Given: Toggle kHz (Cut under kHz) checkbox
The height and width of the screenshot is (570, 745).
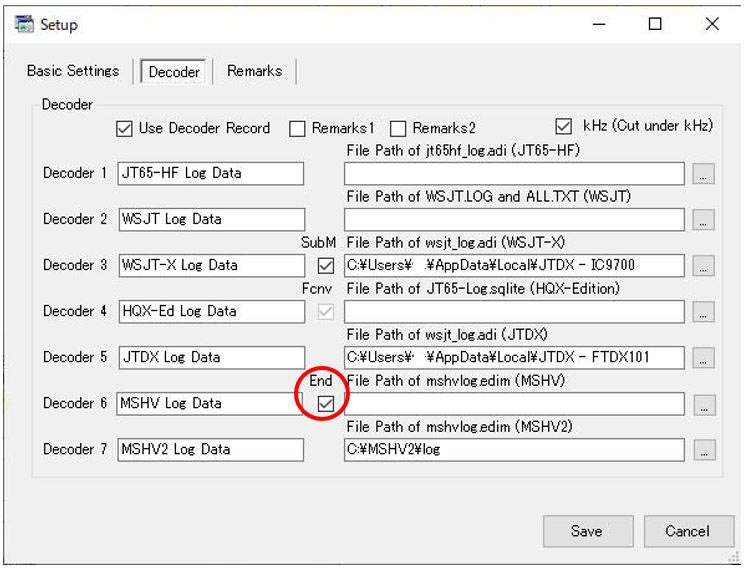Looking at the screenshot, I should tap(564, 126).
